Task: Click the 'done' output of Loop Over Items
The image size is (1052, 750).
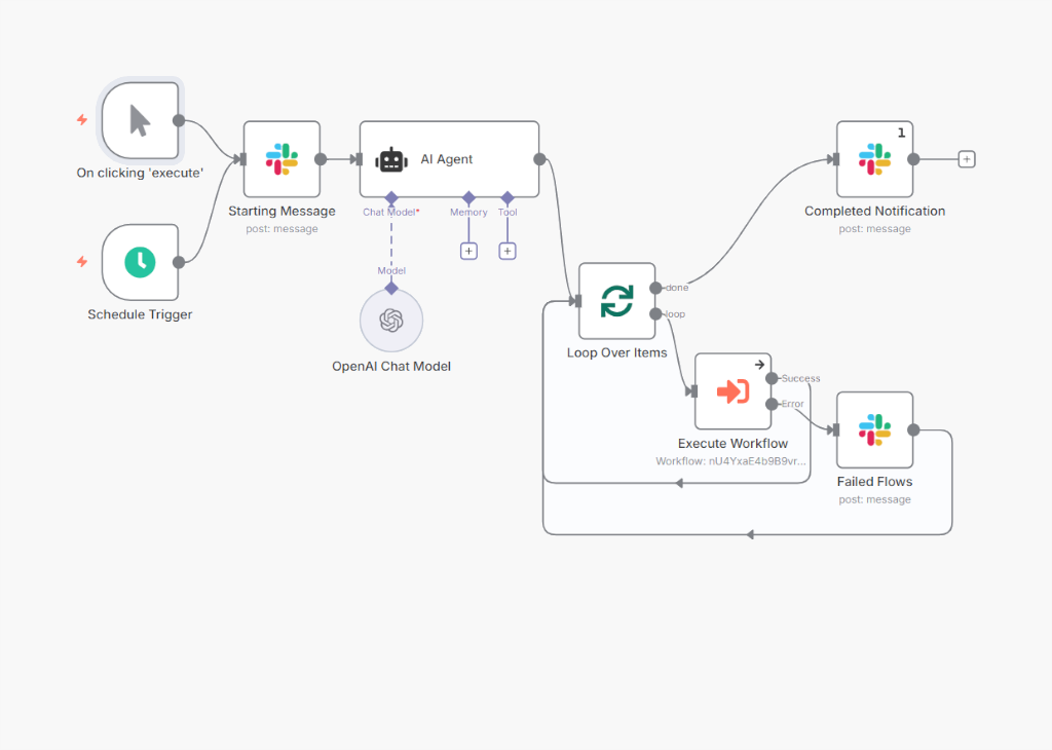Action: [x=655, y=288]
